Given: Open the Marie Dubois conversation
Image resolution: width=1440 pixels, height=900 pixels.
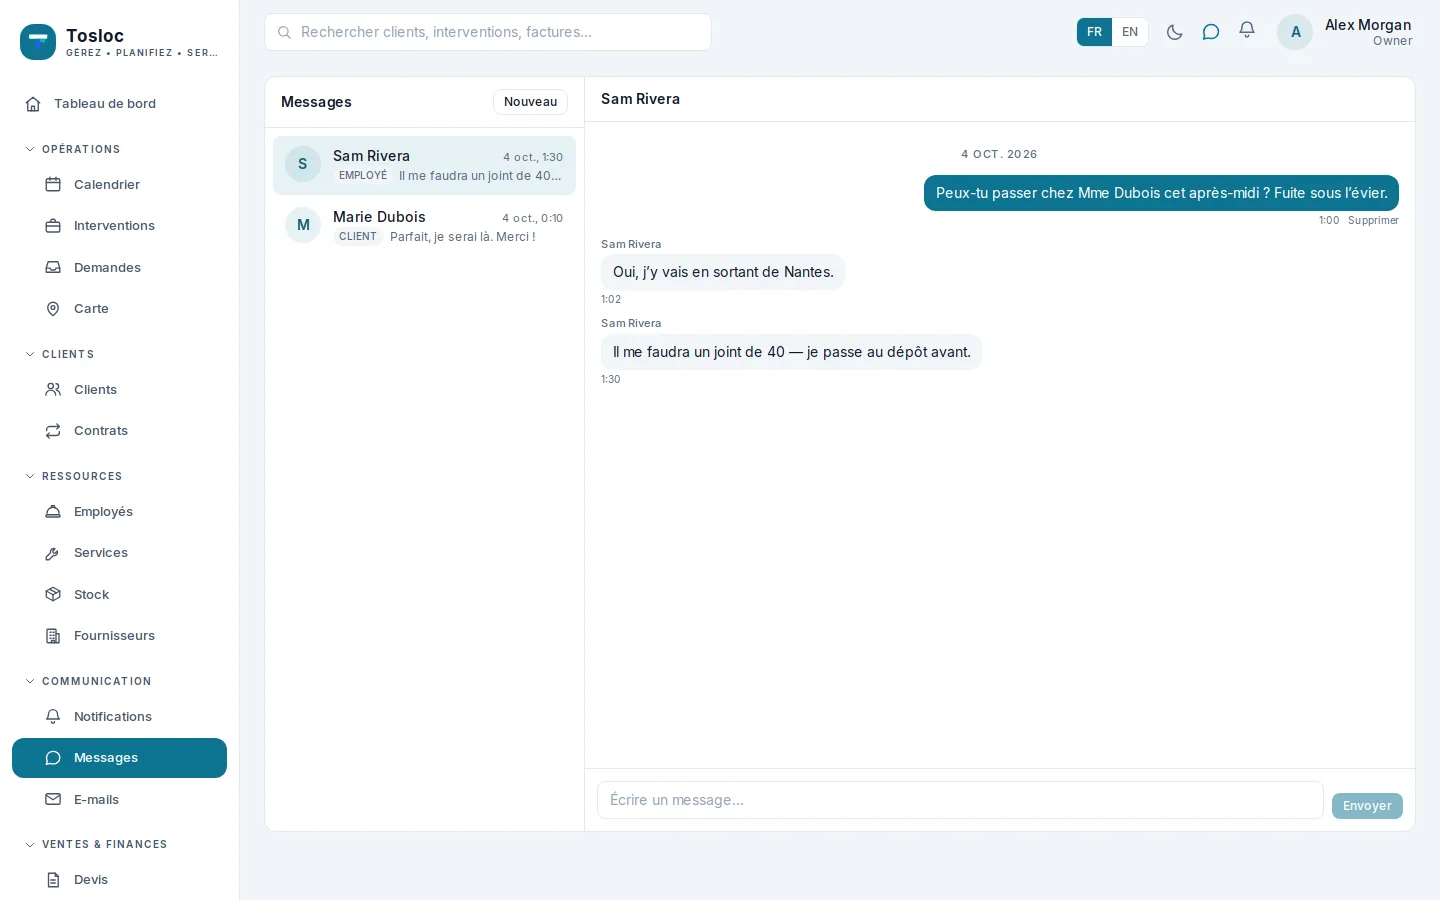Looking at the screenshot, I should [x=424, y=226].
